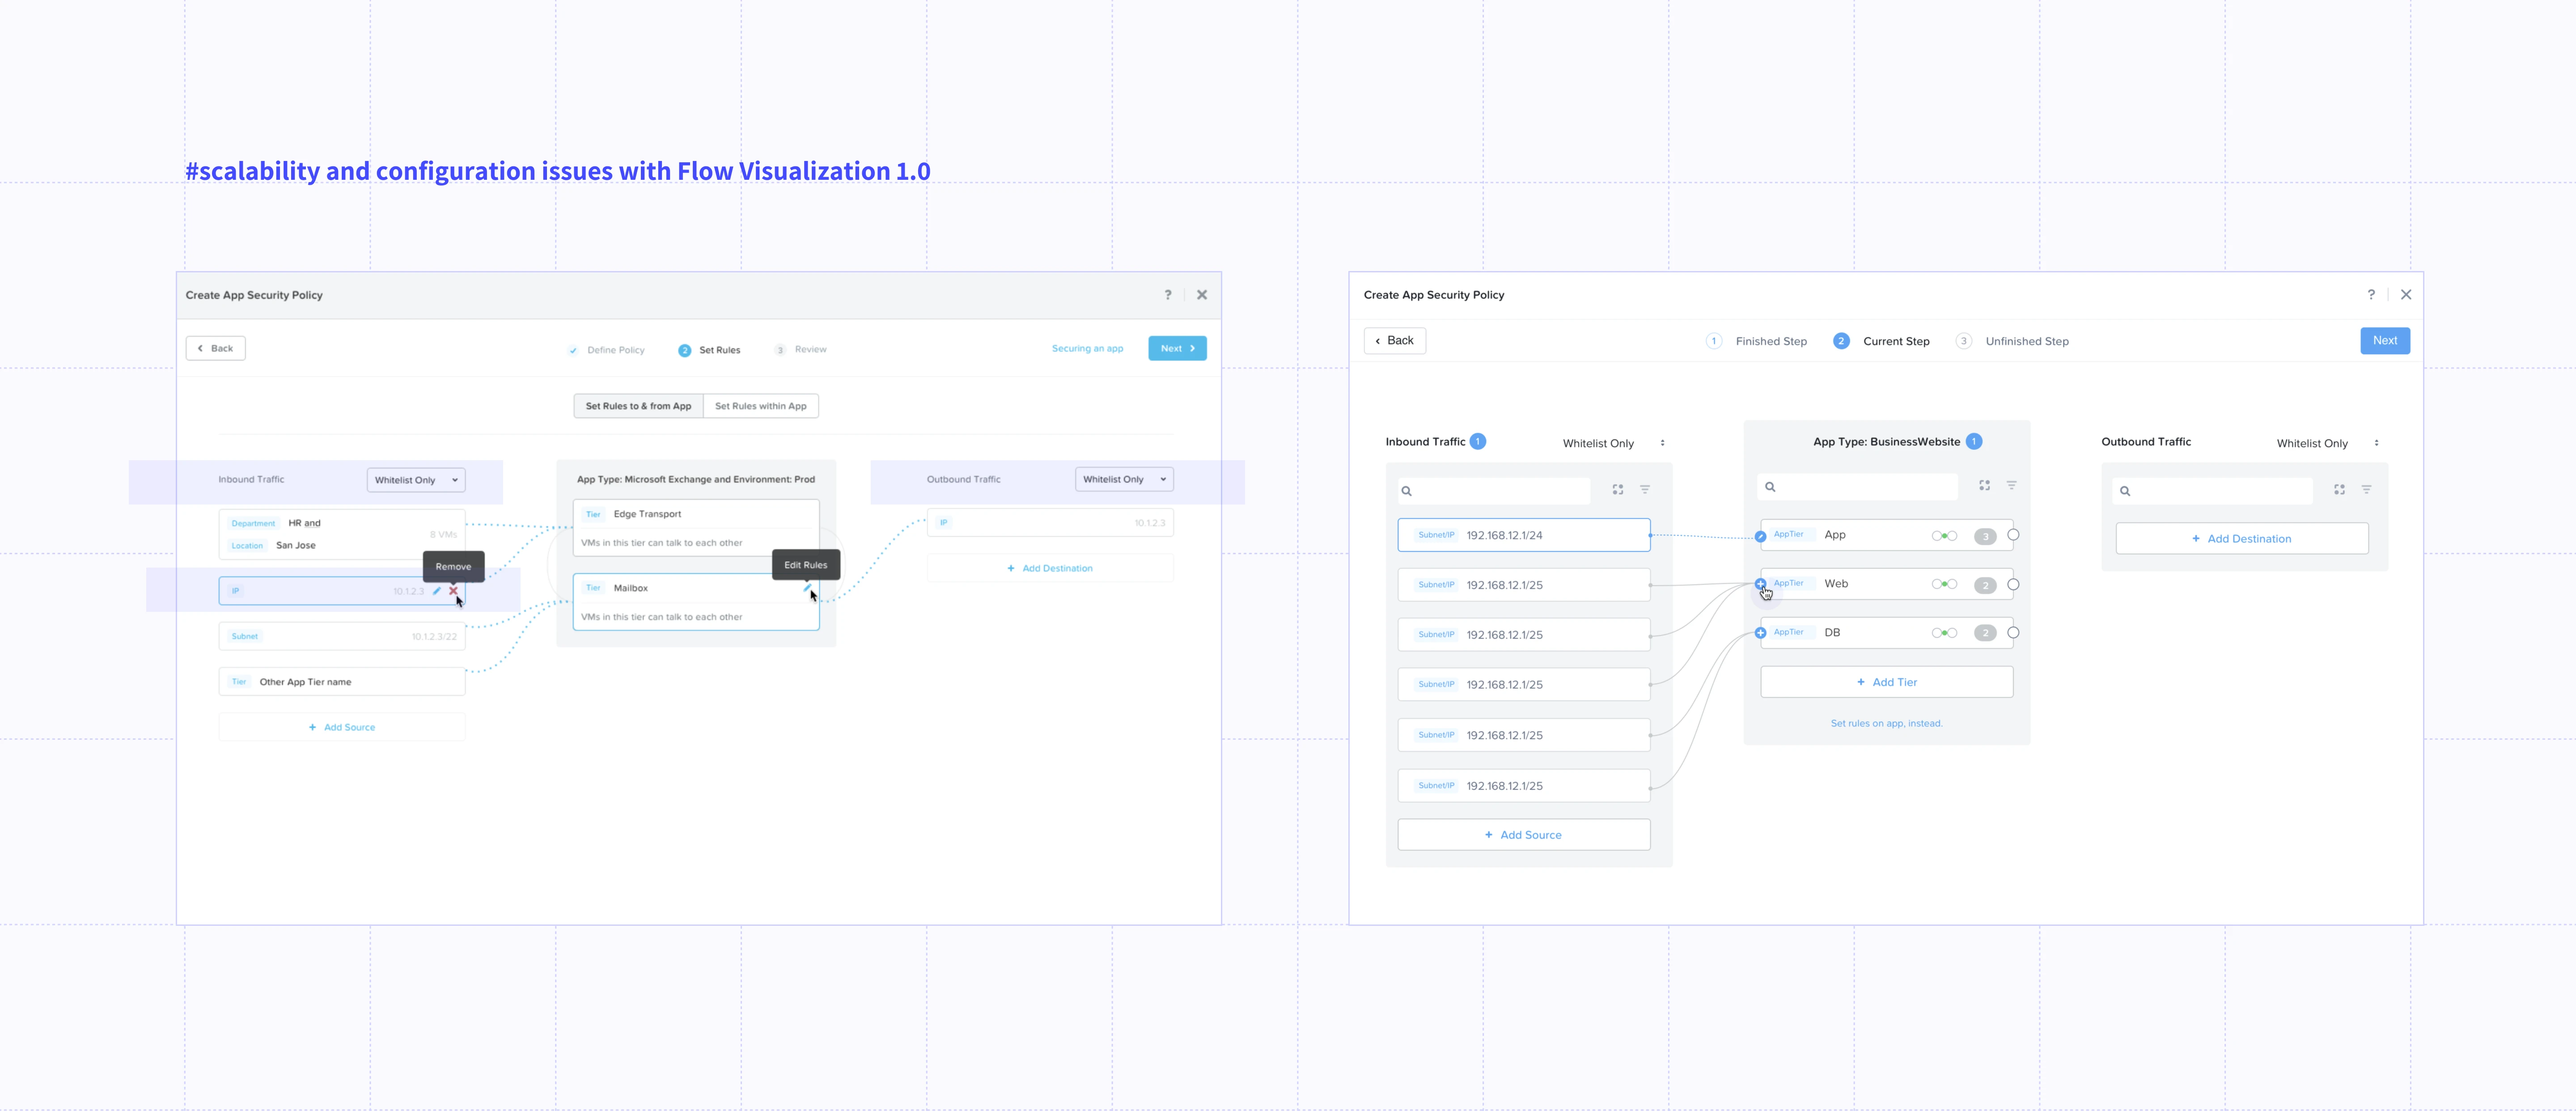Open left Inbound Traffic Whitelist Only dropdown

click(416, 480)
